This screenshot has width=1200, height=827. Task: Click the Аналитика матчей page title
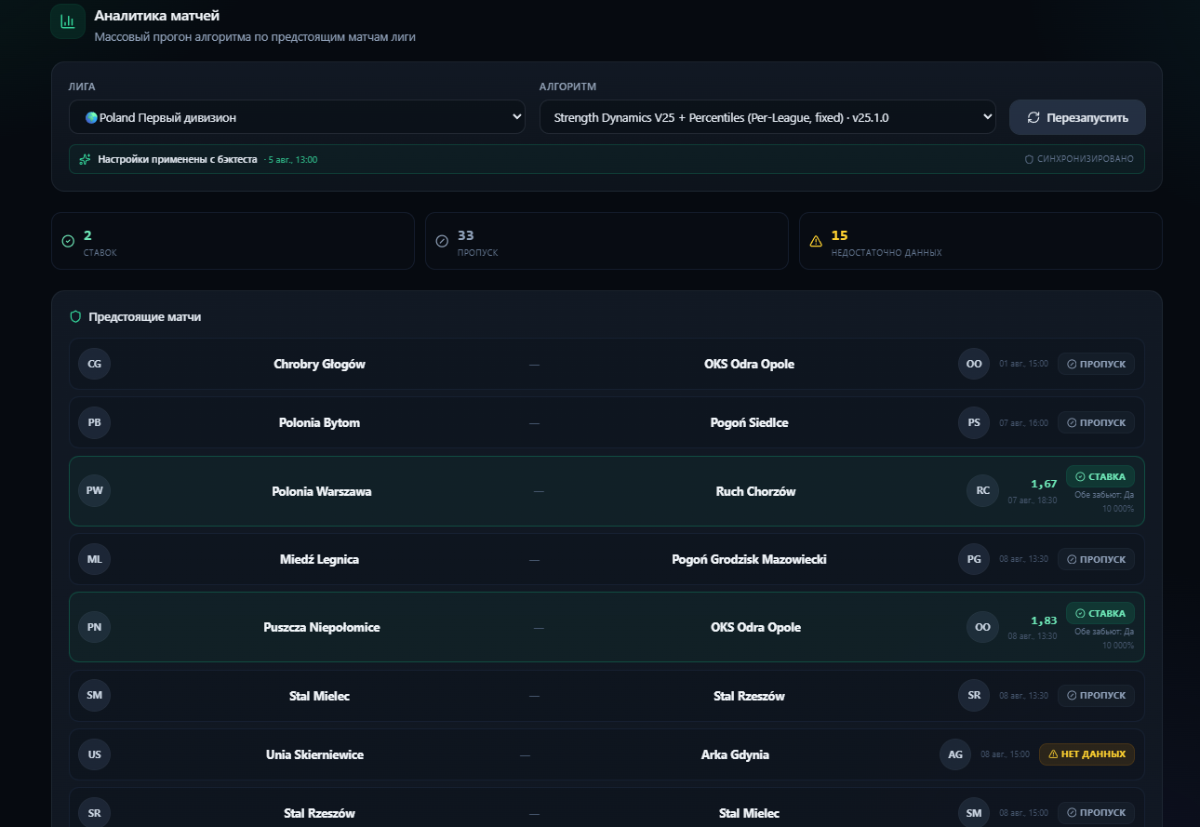pyautogui.click(x=157, y=16)
